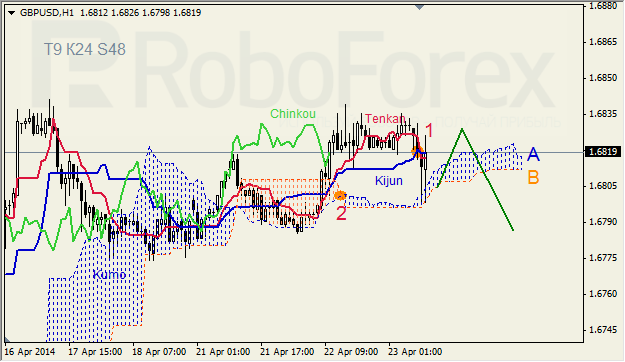Screen dimensions: 625x362
Task: Select the green forecast line peak
Action: 462,130
